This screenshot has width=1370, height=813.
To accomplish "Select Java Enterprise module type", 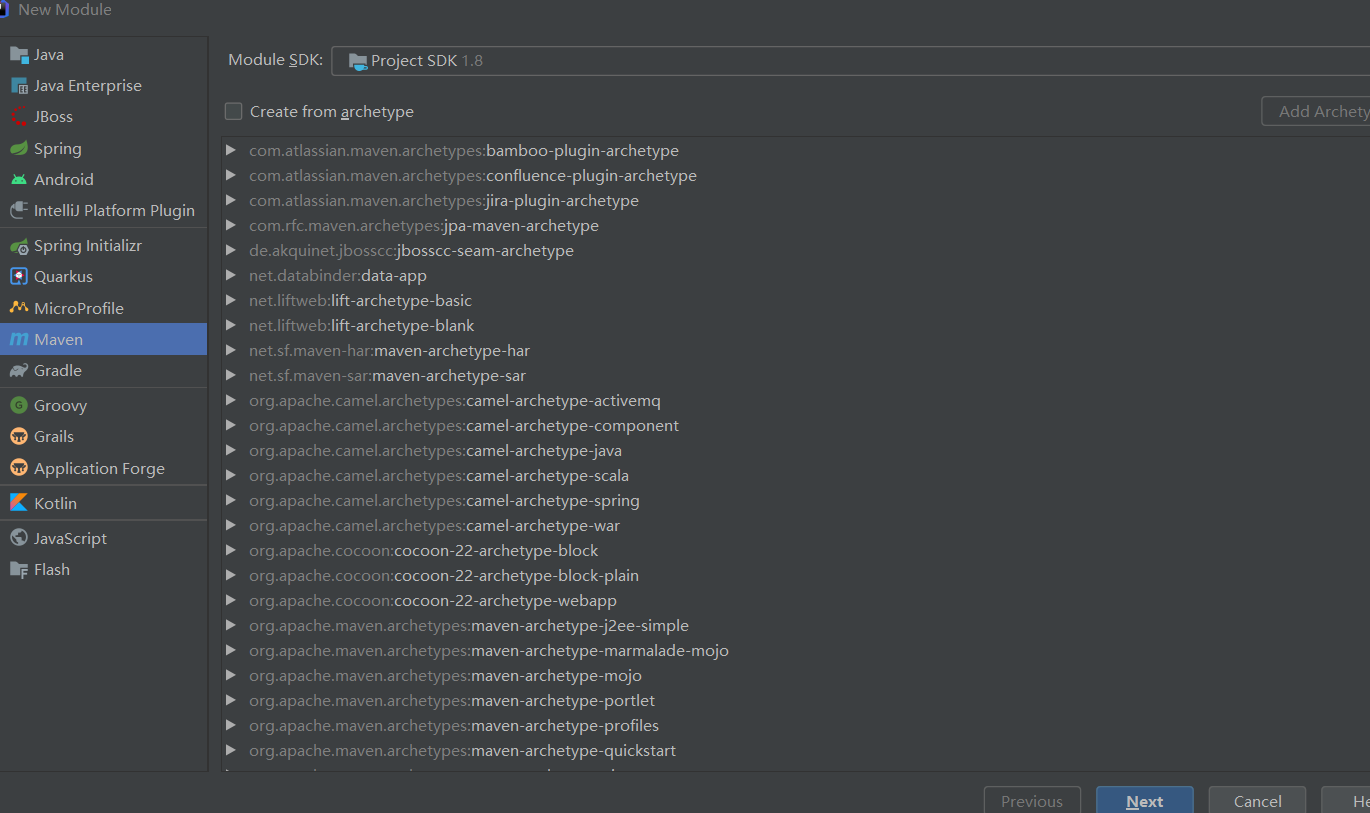I will click(104, 86).
